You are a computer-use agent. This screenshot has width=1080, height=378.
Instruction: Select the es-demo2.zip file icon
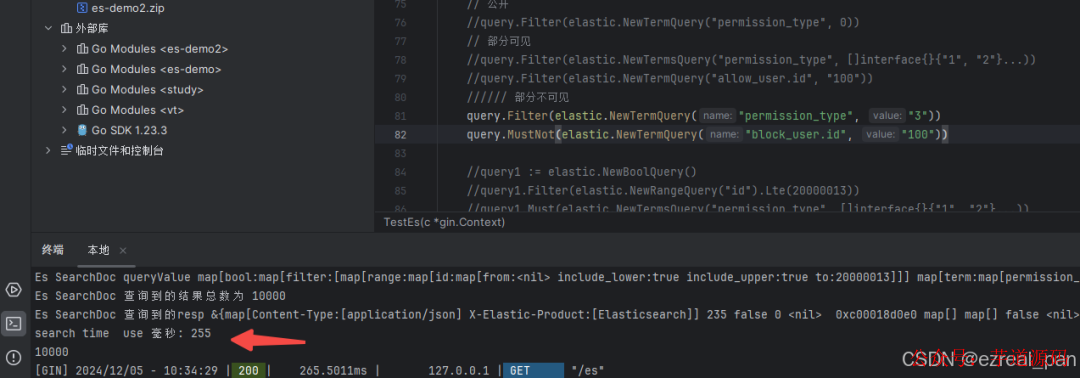pyautogui.click(x=82, y=9)
